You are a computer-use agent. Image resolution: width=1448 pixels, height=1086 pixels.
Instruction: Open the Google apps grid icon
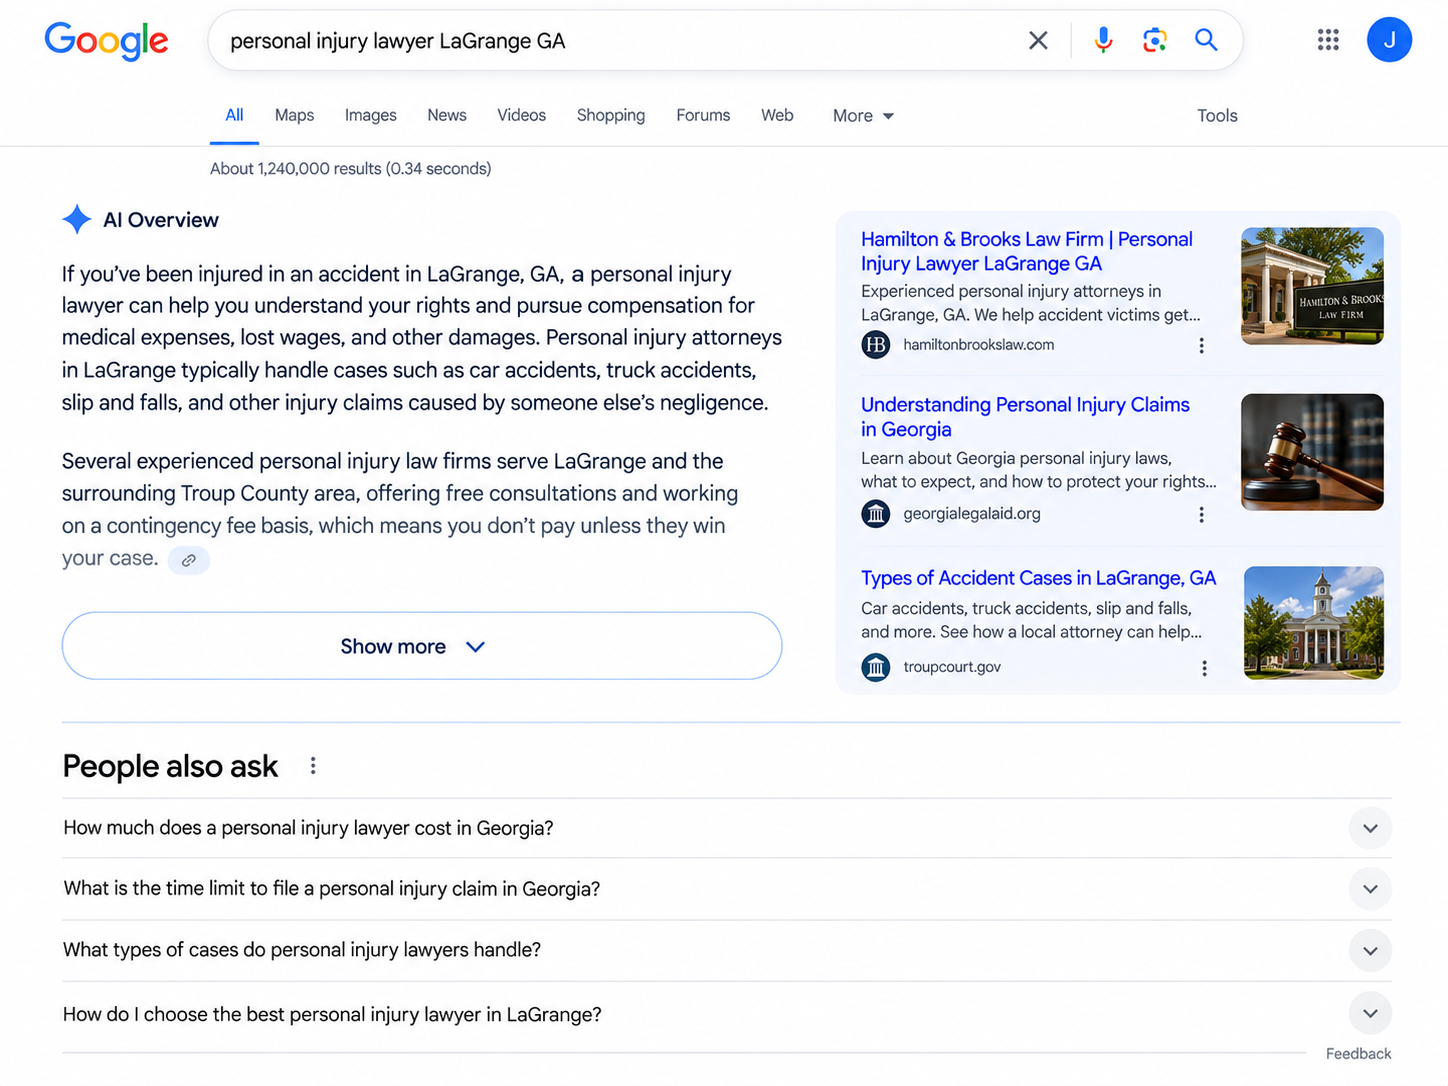pyautogui.click(x=1328, y=40)
